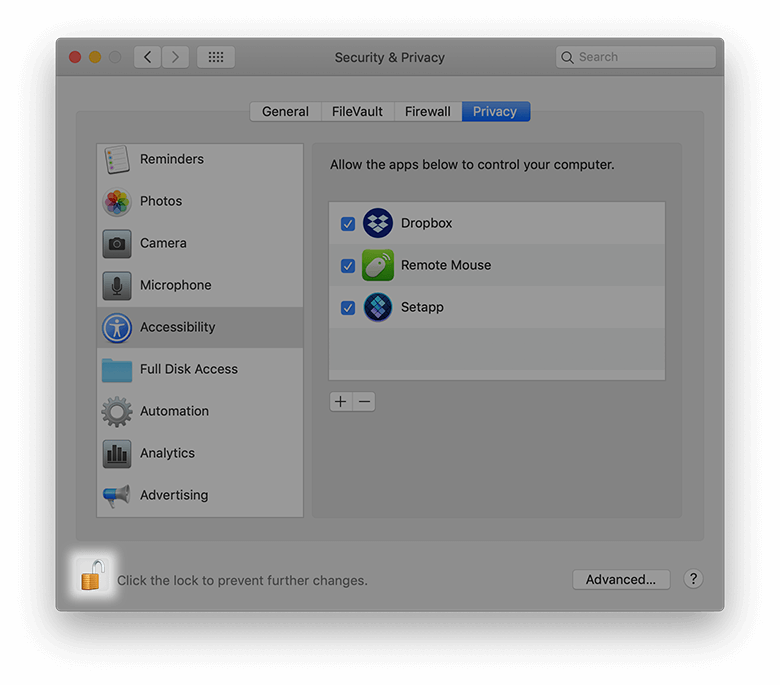Switch to the FileVault tab
Image resolution: width=780 pixels, height=685 pixels.
[357, 111]
